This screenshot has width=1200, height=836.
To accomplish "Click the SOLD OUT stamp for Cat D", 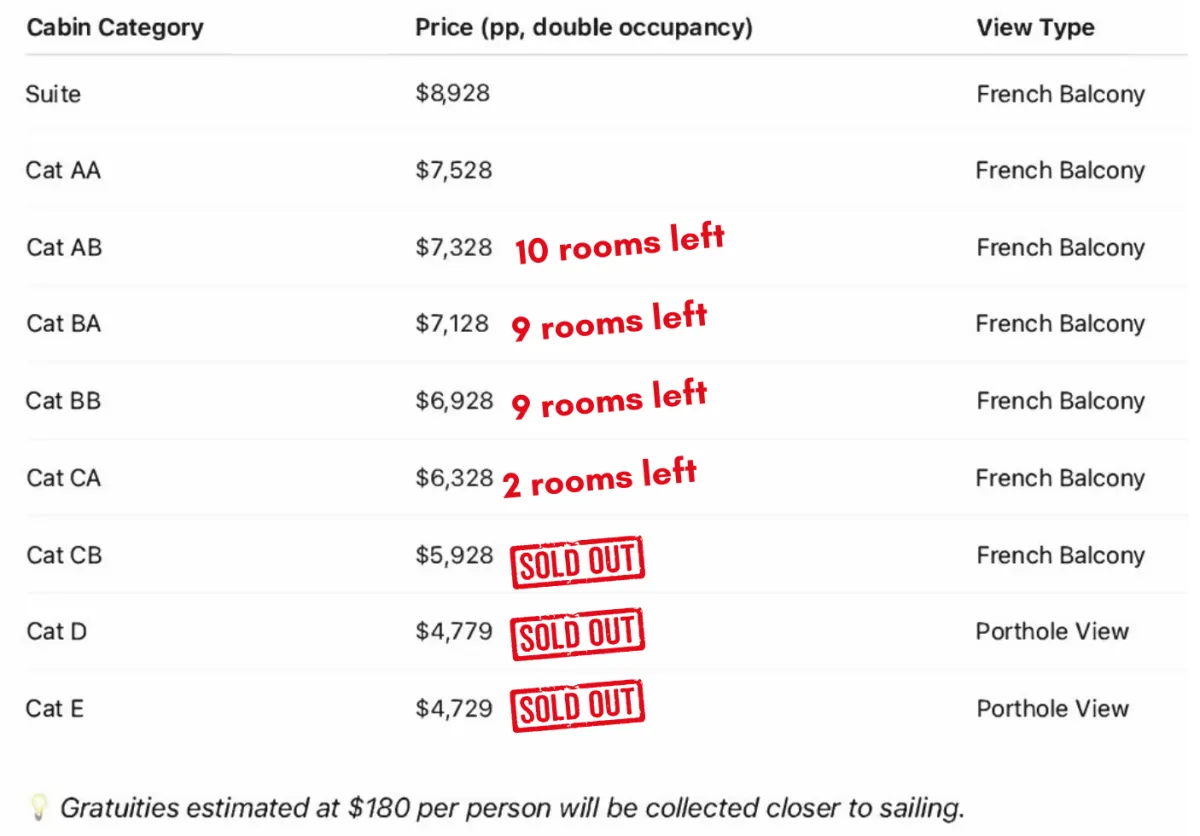I will click(578, 634).
